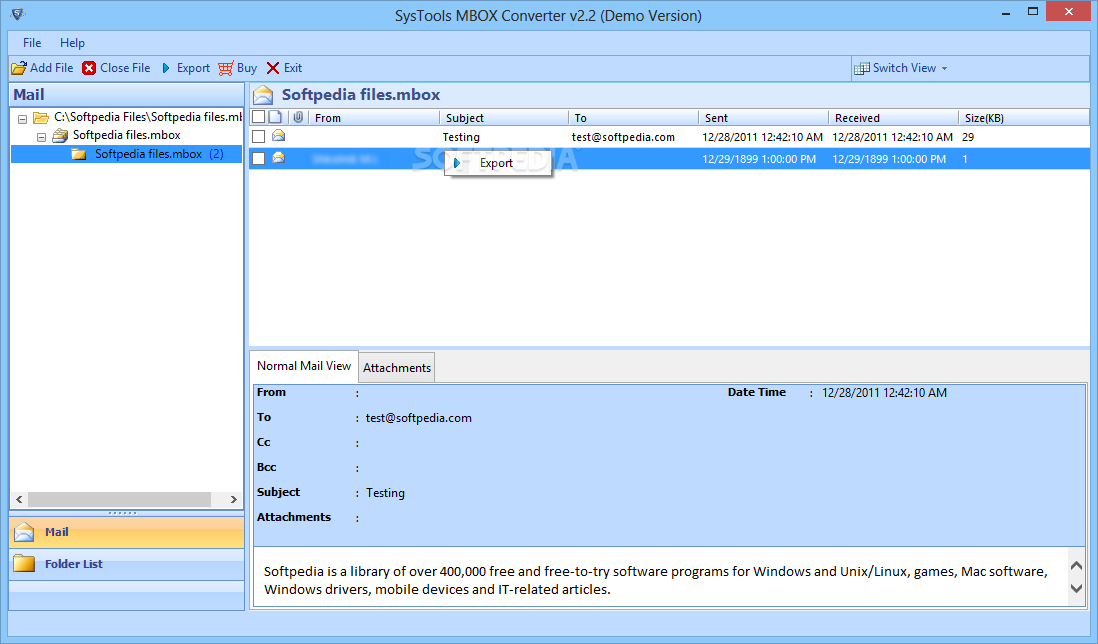
Task: Select the Folder List pane button
Action: click(127, 564)
